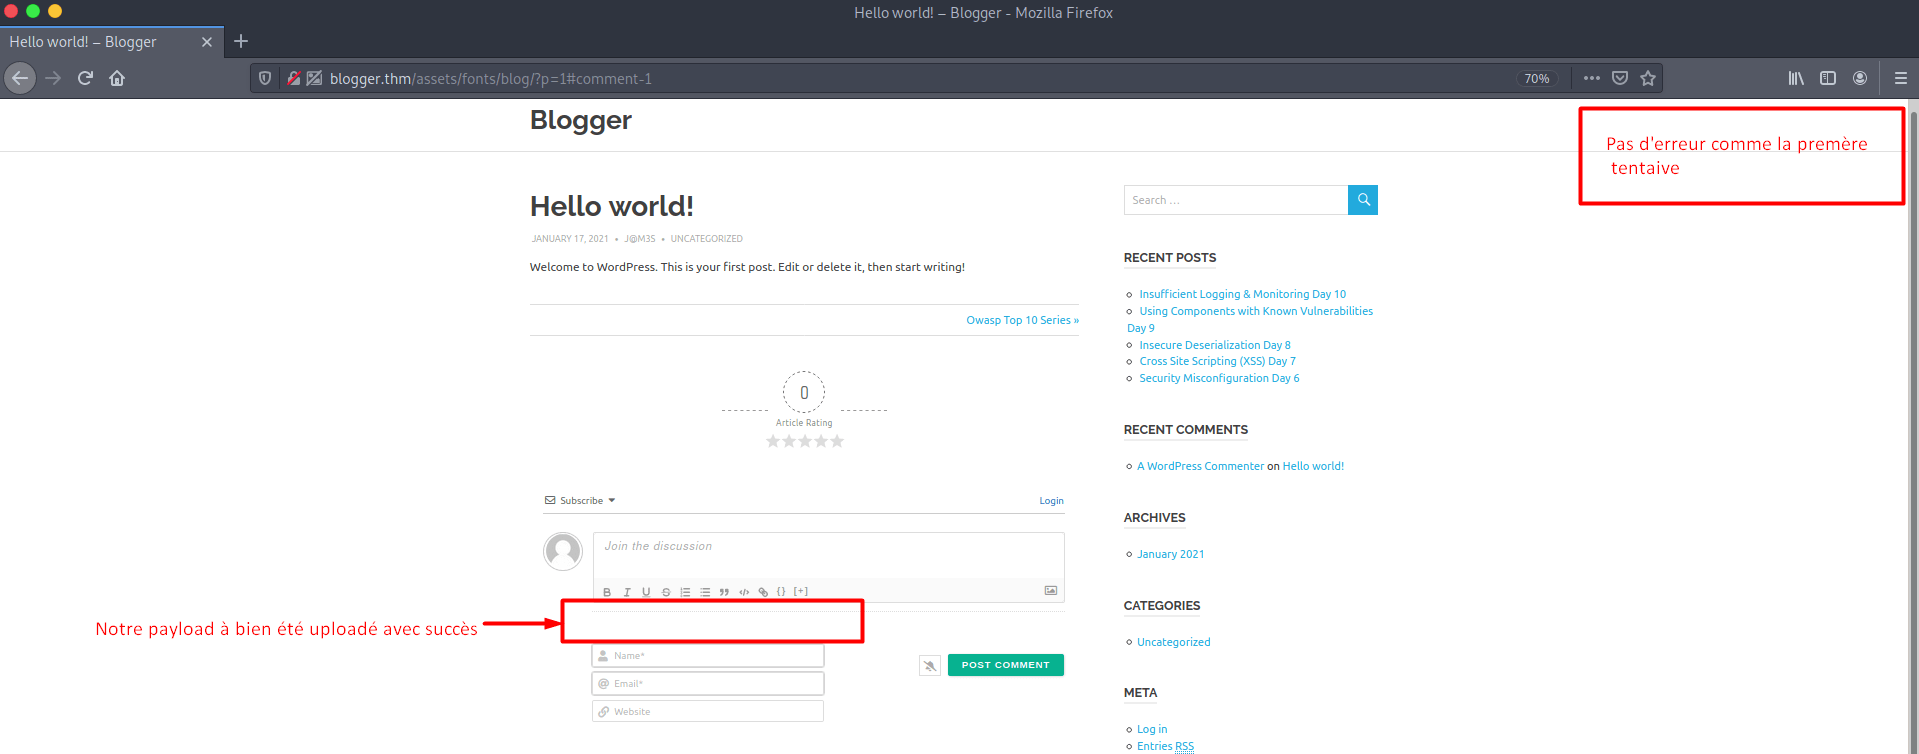Select the Hello world! – Blogger tab
The width and height of the screenshot is (1919, 754).
click(x=110, y=42)
